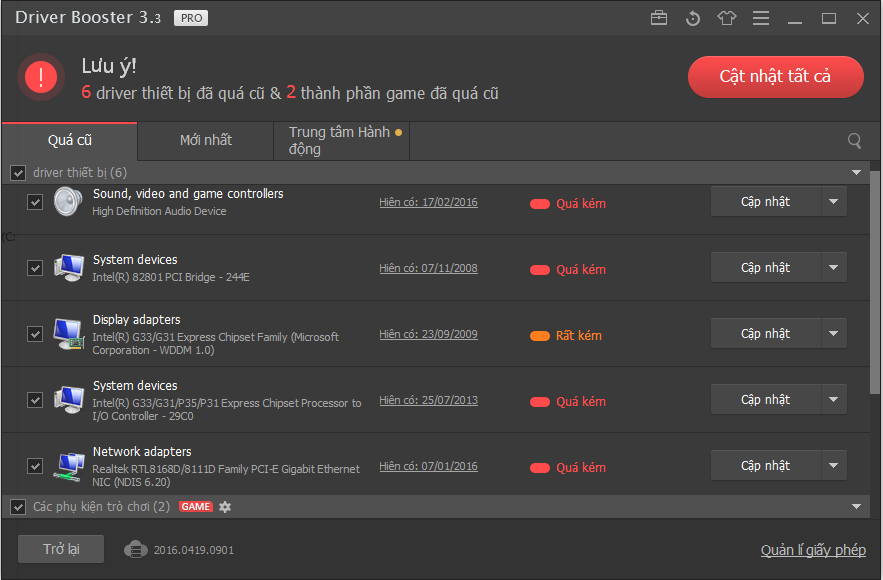This screenshot has width=883, height=580.
Task: Open the 'Trung tâm Hành động' tab
Action: (342, 141)
